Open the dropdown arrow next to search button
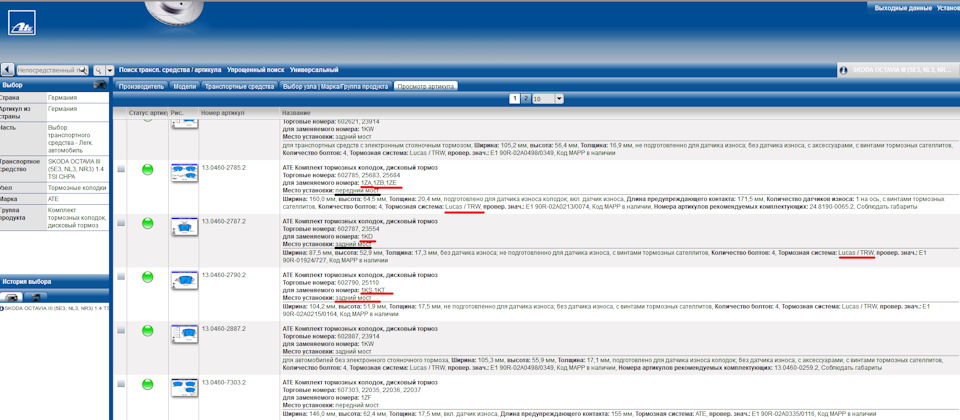Image resolution: width=960 pixels, height=420 pixels. 110,70
